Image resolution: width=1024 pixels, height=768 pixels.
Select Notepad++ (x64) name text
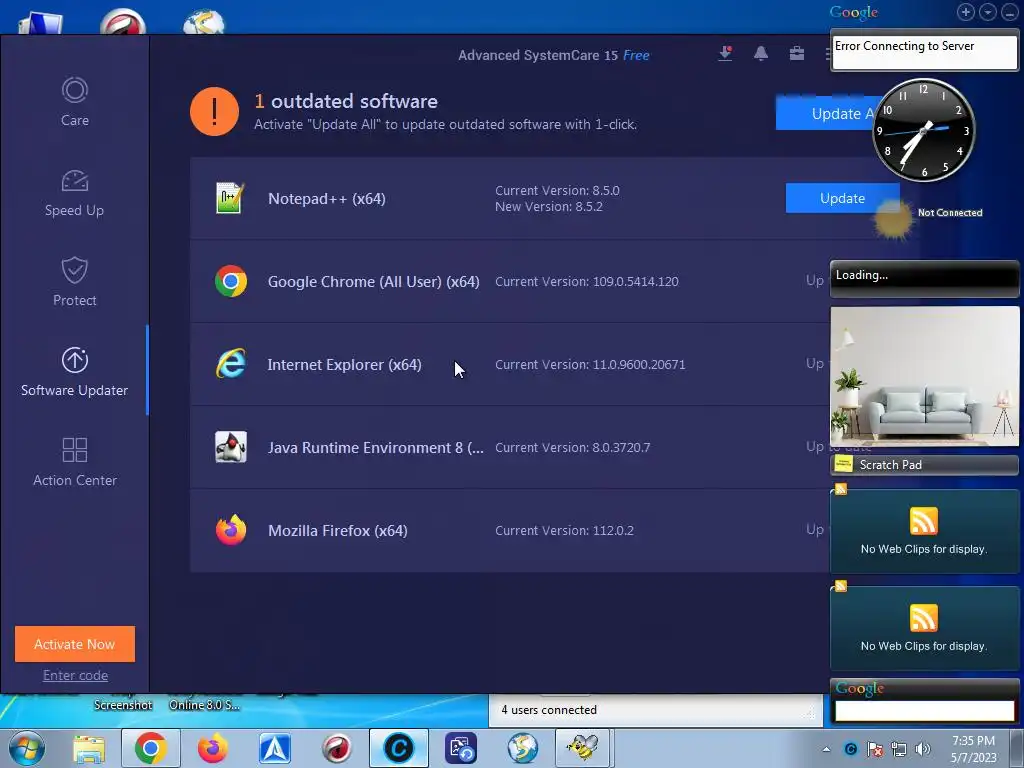(x=327, y=199)
